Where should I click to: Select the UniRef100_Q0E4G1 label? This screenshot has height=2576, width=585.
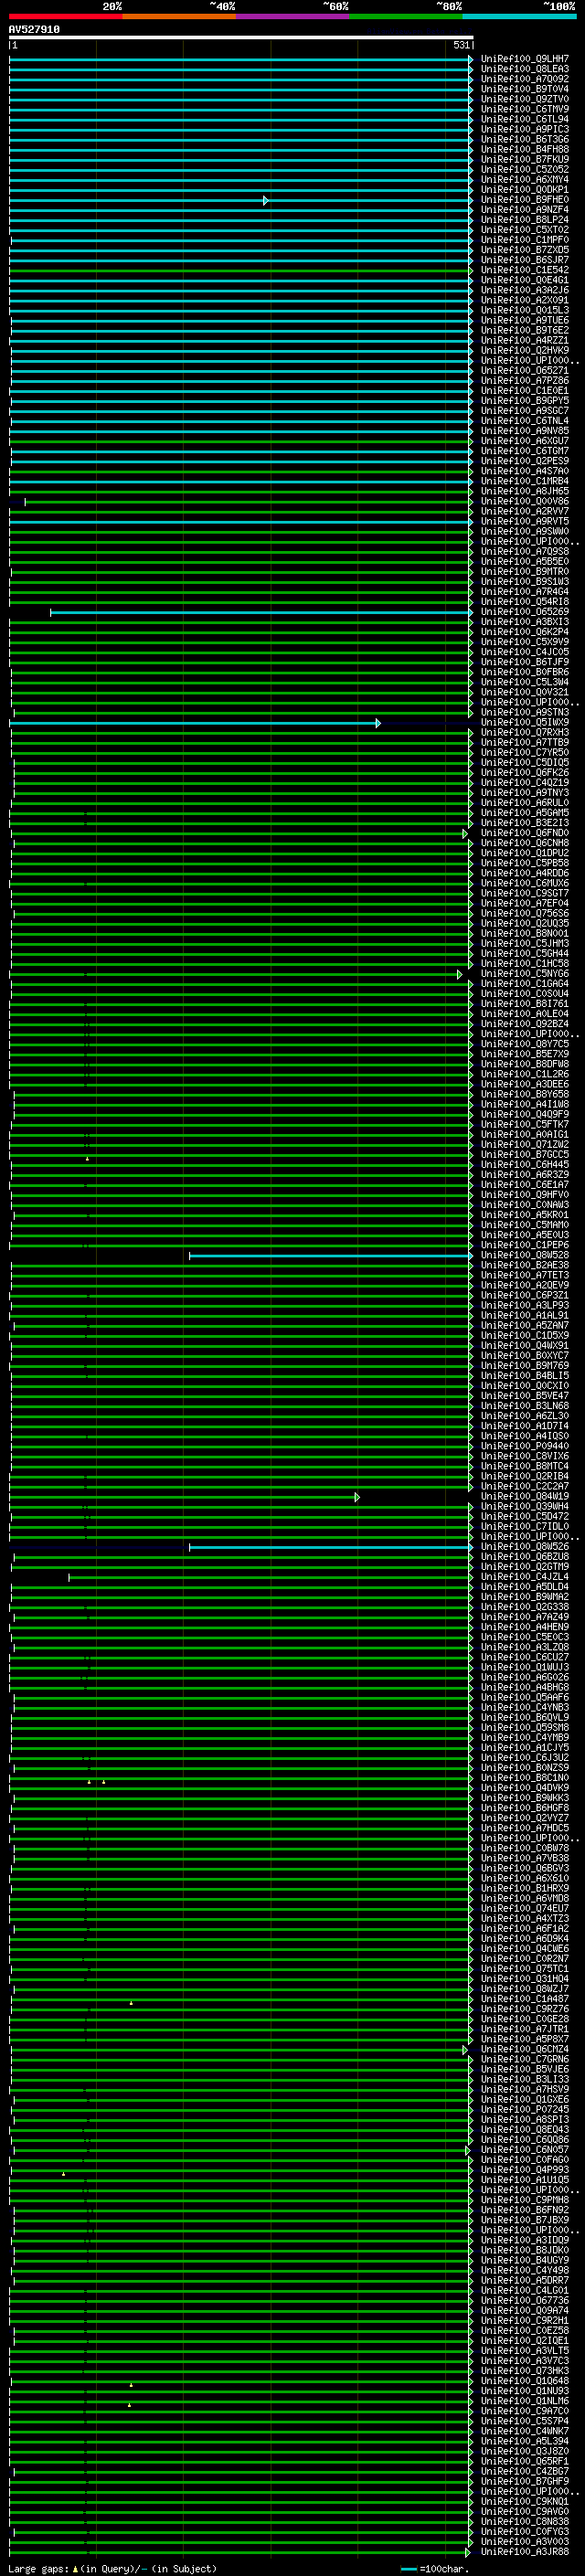pyautogui.click(x=525, y=280)
